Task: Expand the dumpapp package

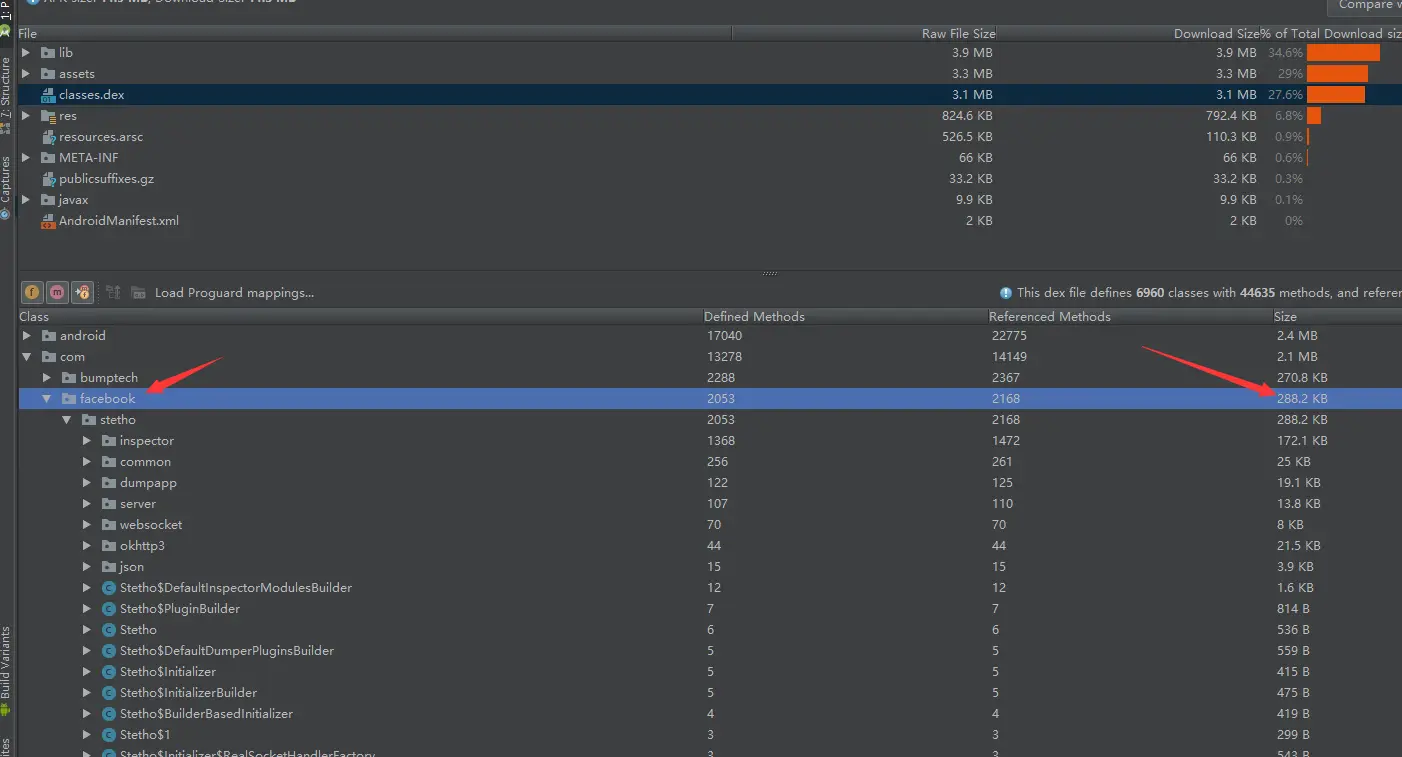Action: click(87, 483)
